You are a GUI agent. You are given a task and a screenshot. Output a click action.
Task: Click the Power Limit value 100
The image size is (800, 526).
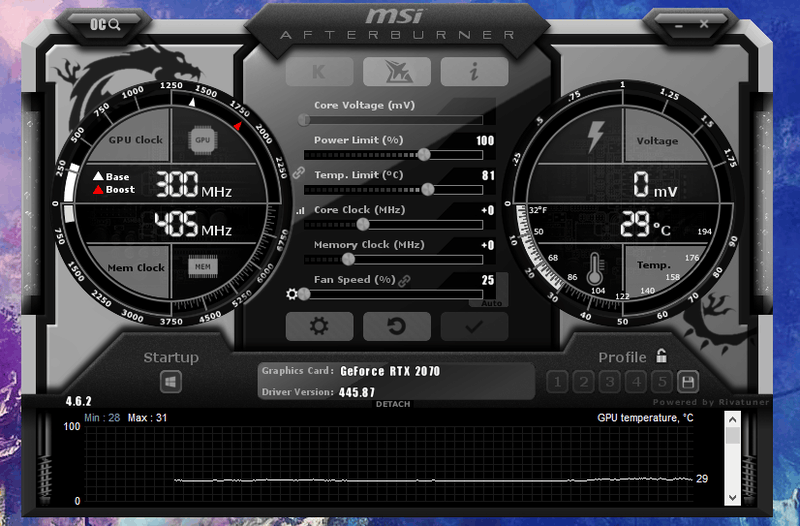[485, 141]
